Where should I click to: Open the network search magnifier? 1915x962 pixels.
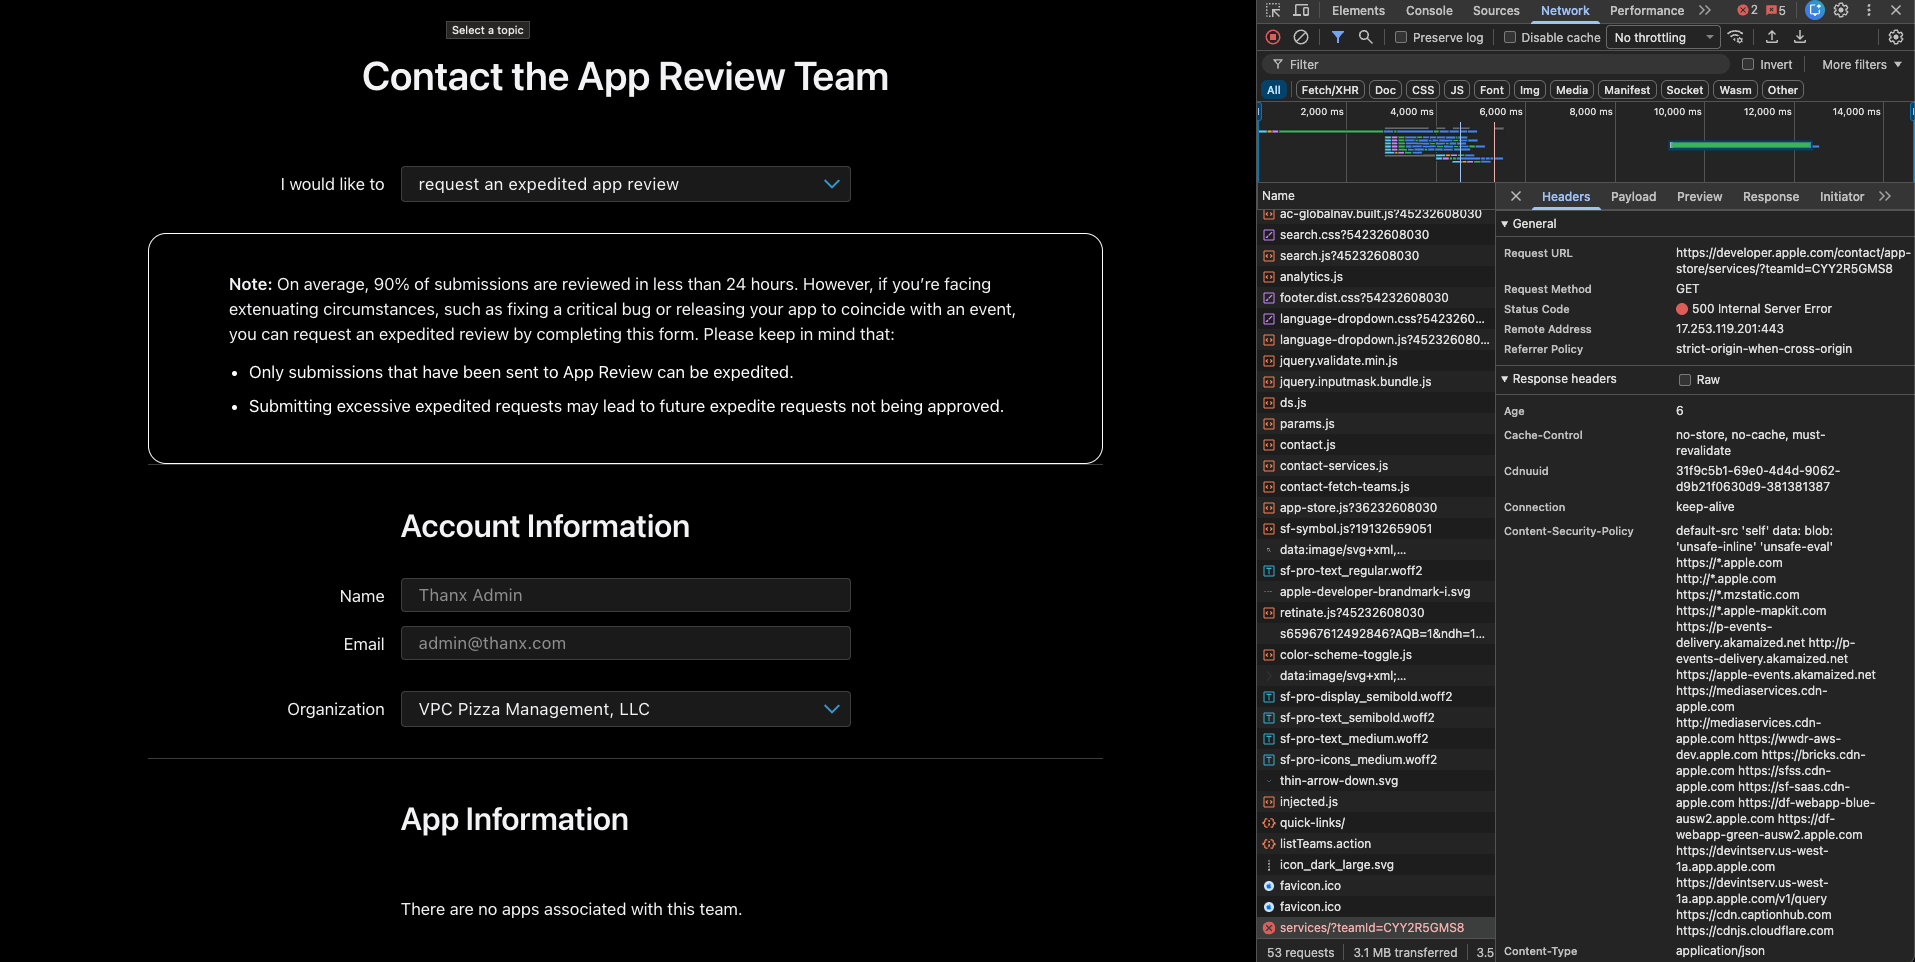coord(1365,37)
